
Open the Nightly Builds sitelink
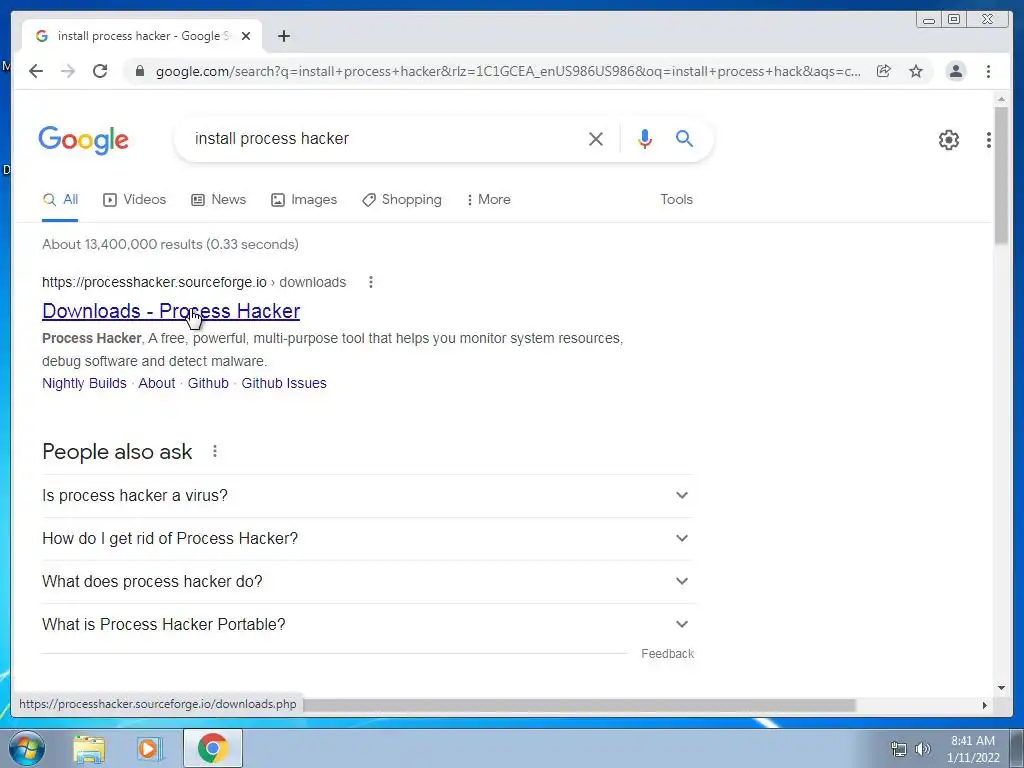(x=84, y=383)
